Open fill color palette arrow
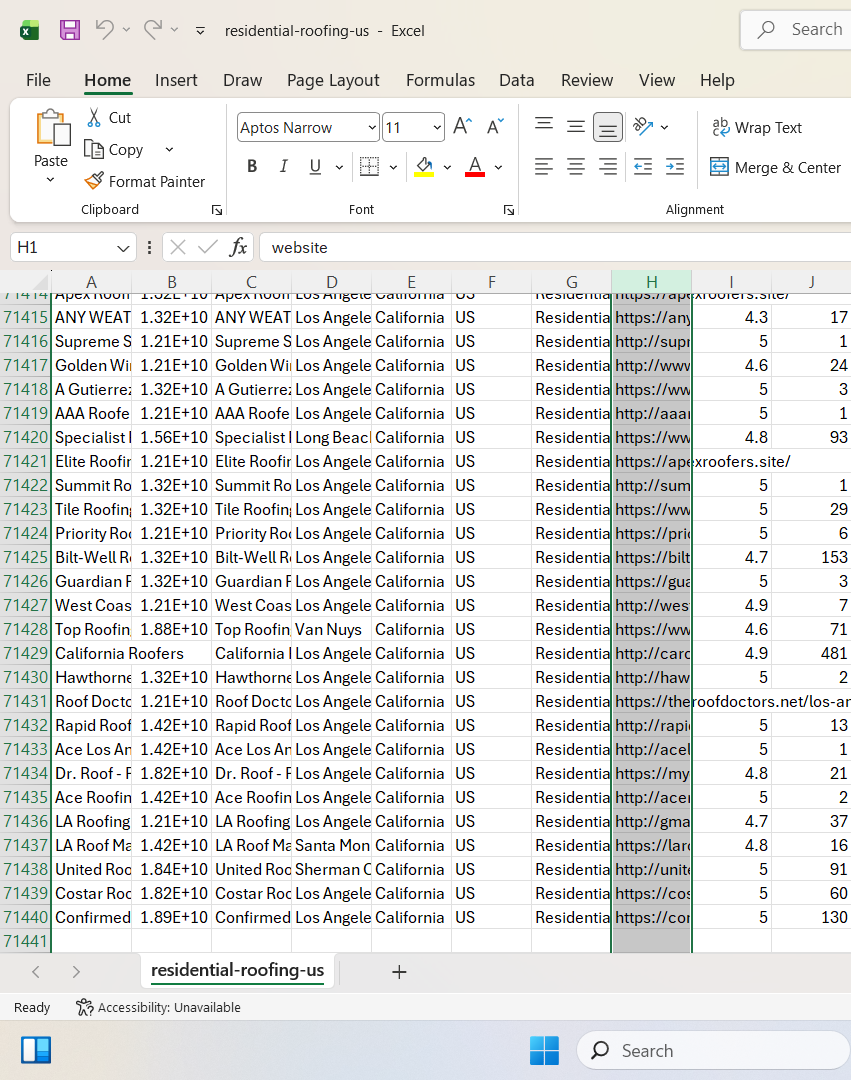The height and width of the screenshot is (1080, 851). [448, 167]
